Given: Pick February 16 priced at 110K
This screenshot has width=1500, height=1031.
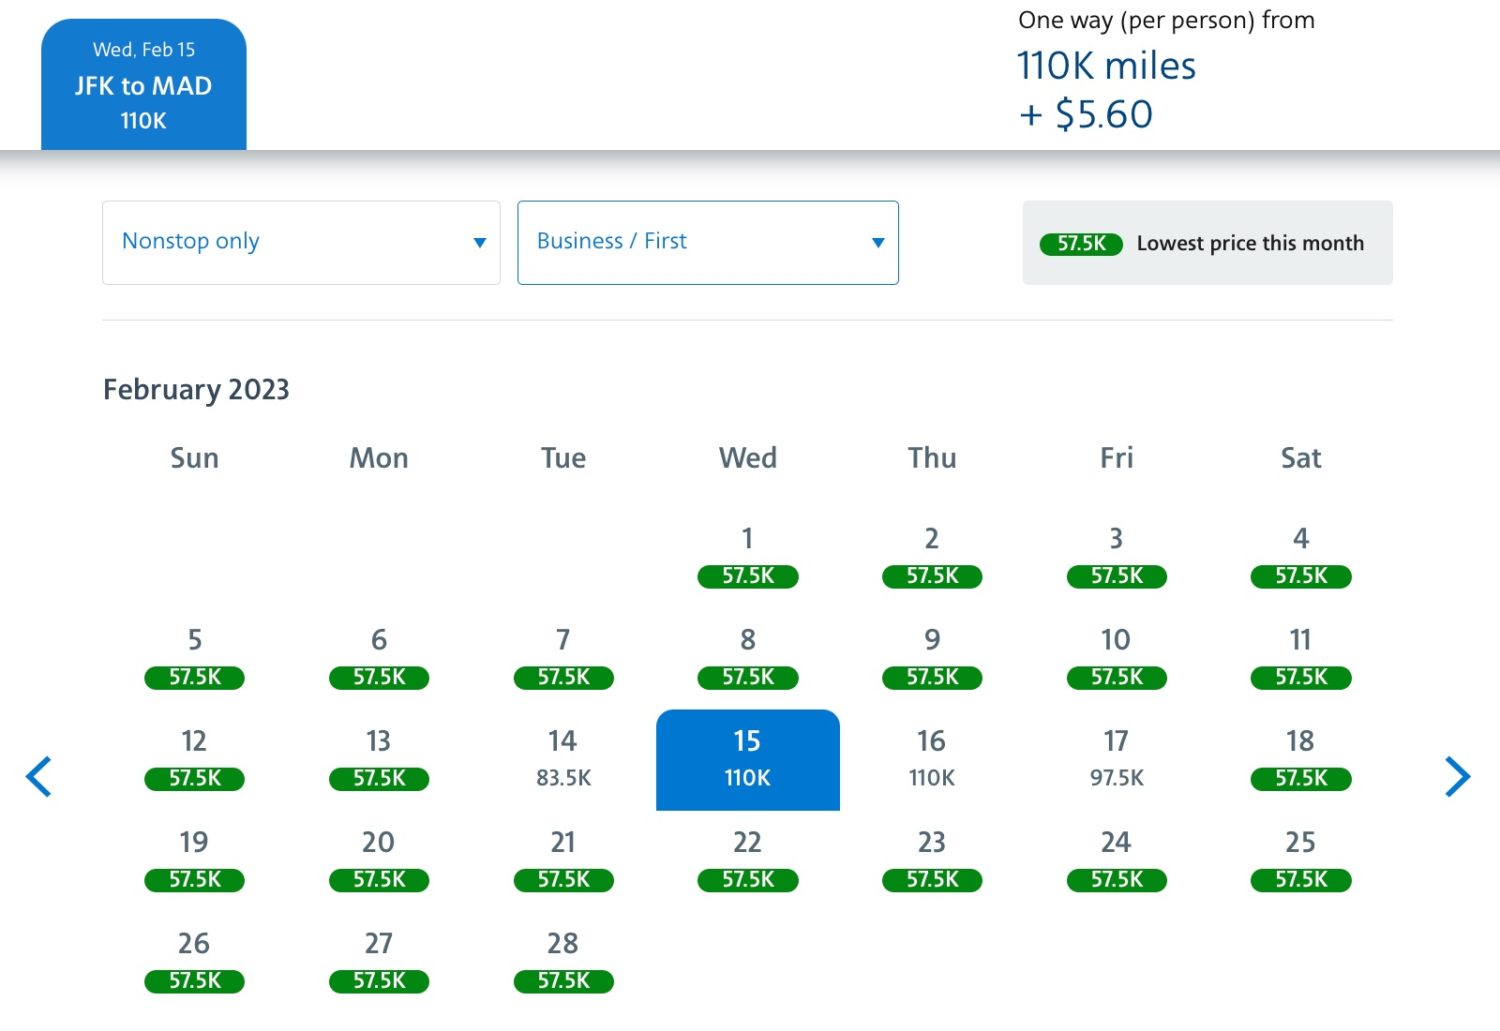Looking at the screenshot, I should (931, 759).
